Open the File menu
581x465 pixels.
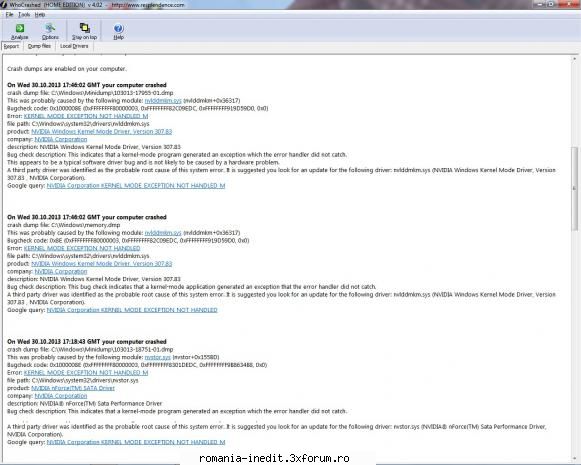pos(9,14)
